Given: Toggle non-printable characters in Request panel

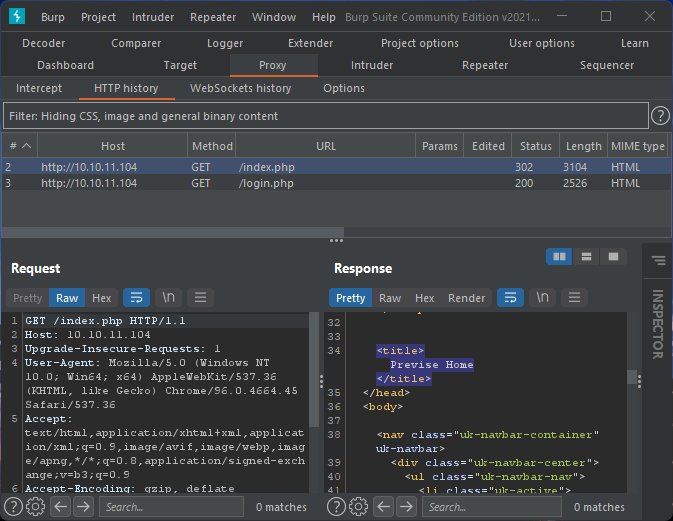Looking at the screenshot, I should 168,298.
